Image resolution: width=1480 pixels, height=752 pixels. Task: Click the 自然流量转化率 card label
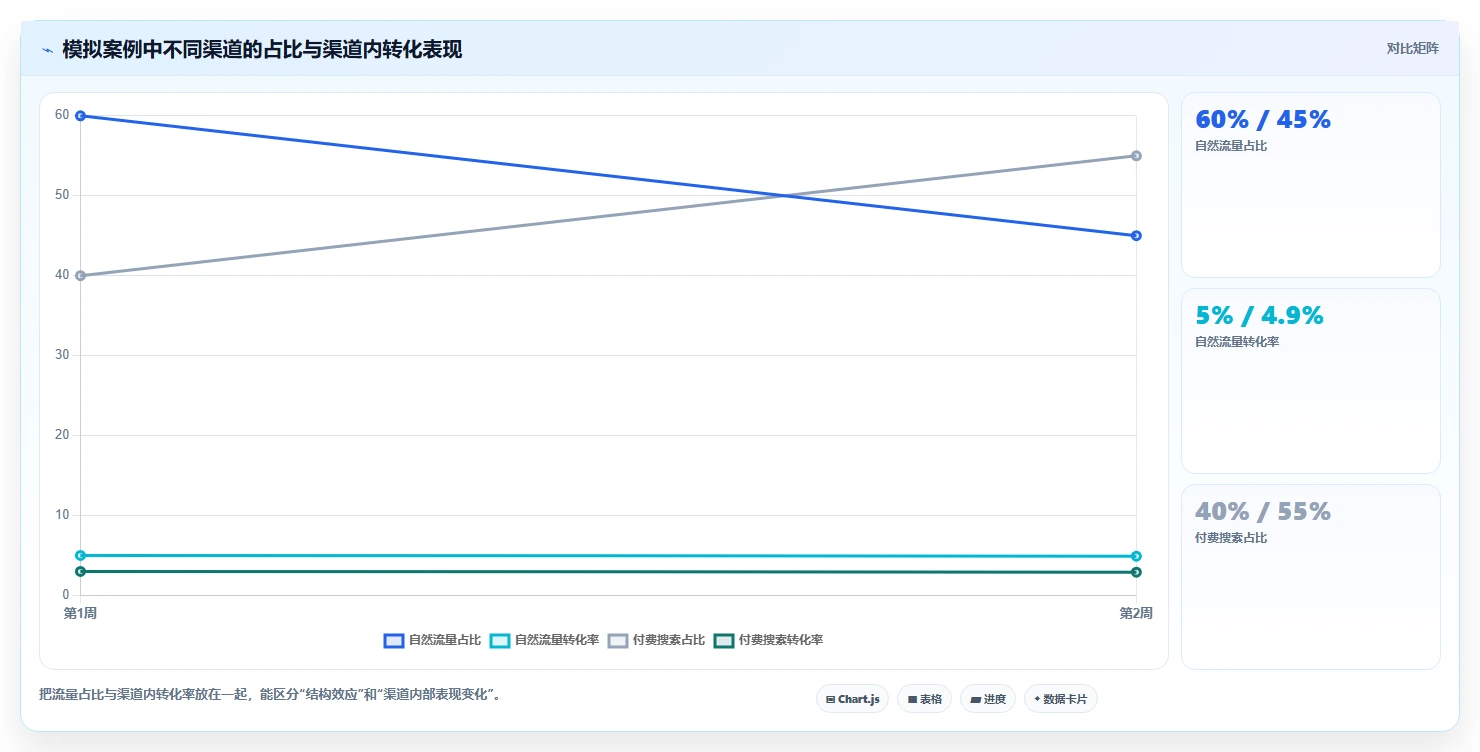tap(1237, 342)
